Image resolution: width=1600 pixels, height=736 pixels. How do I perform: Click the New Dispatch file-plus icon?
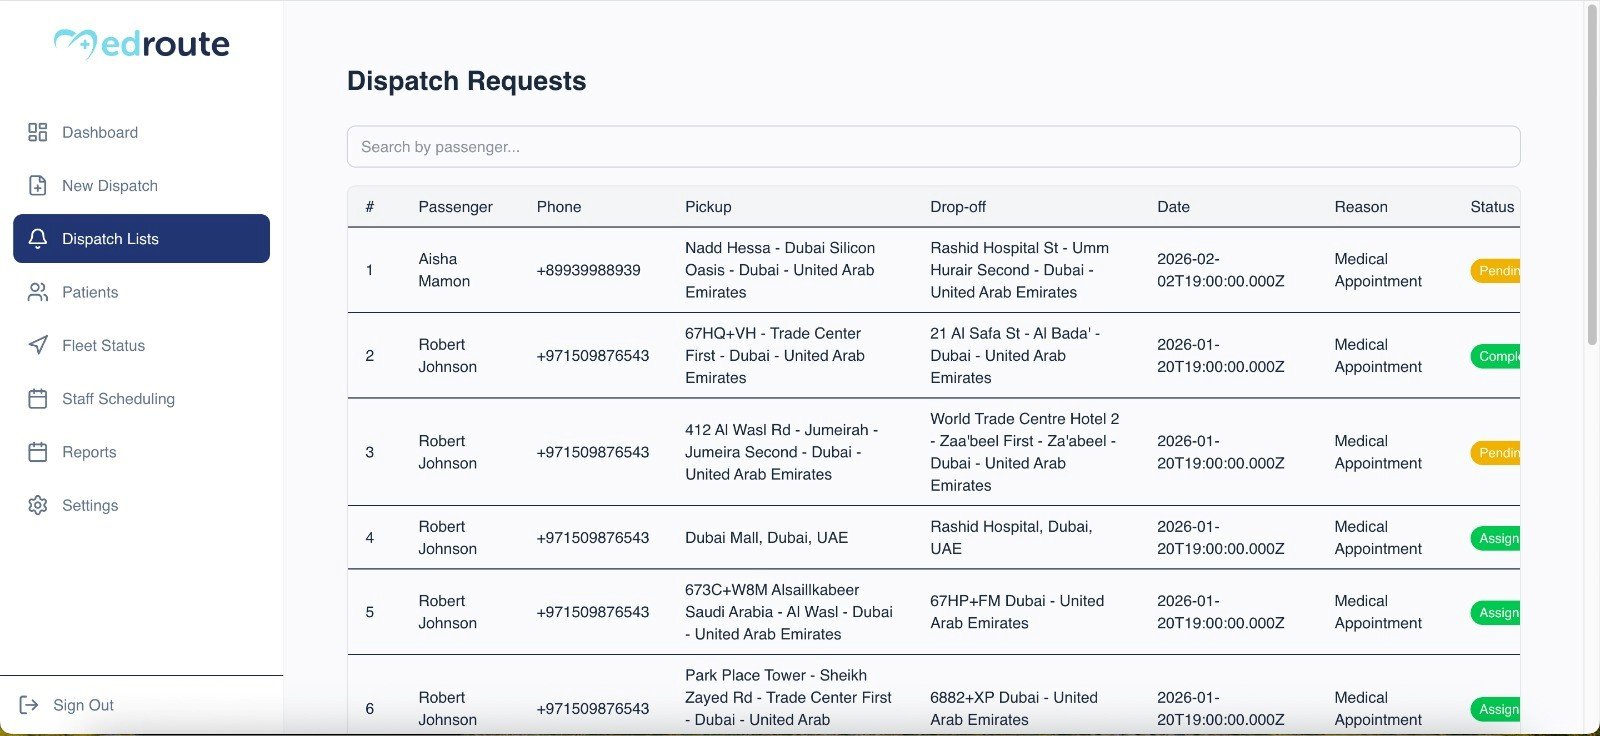point(38,185)
